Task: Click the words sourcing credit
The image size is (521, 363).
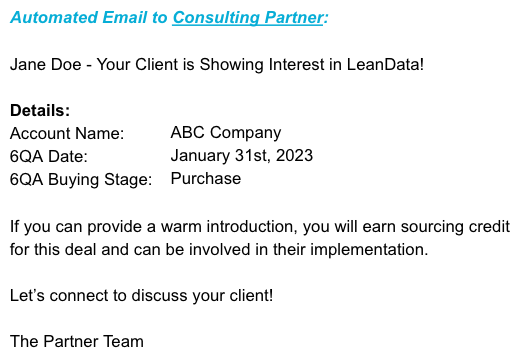Action: pos(455,227)
